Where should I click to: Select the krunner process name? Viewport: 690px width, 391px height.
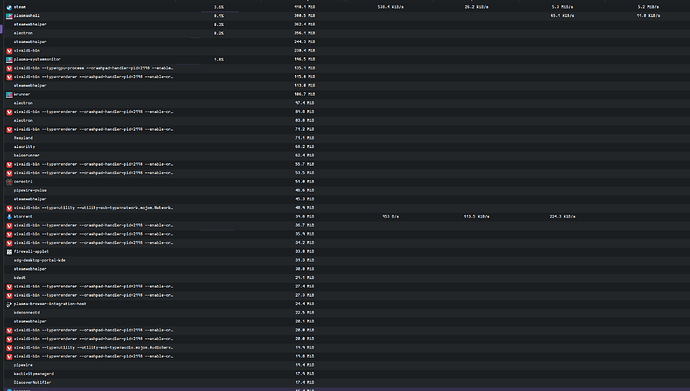[x=22, y=95]
